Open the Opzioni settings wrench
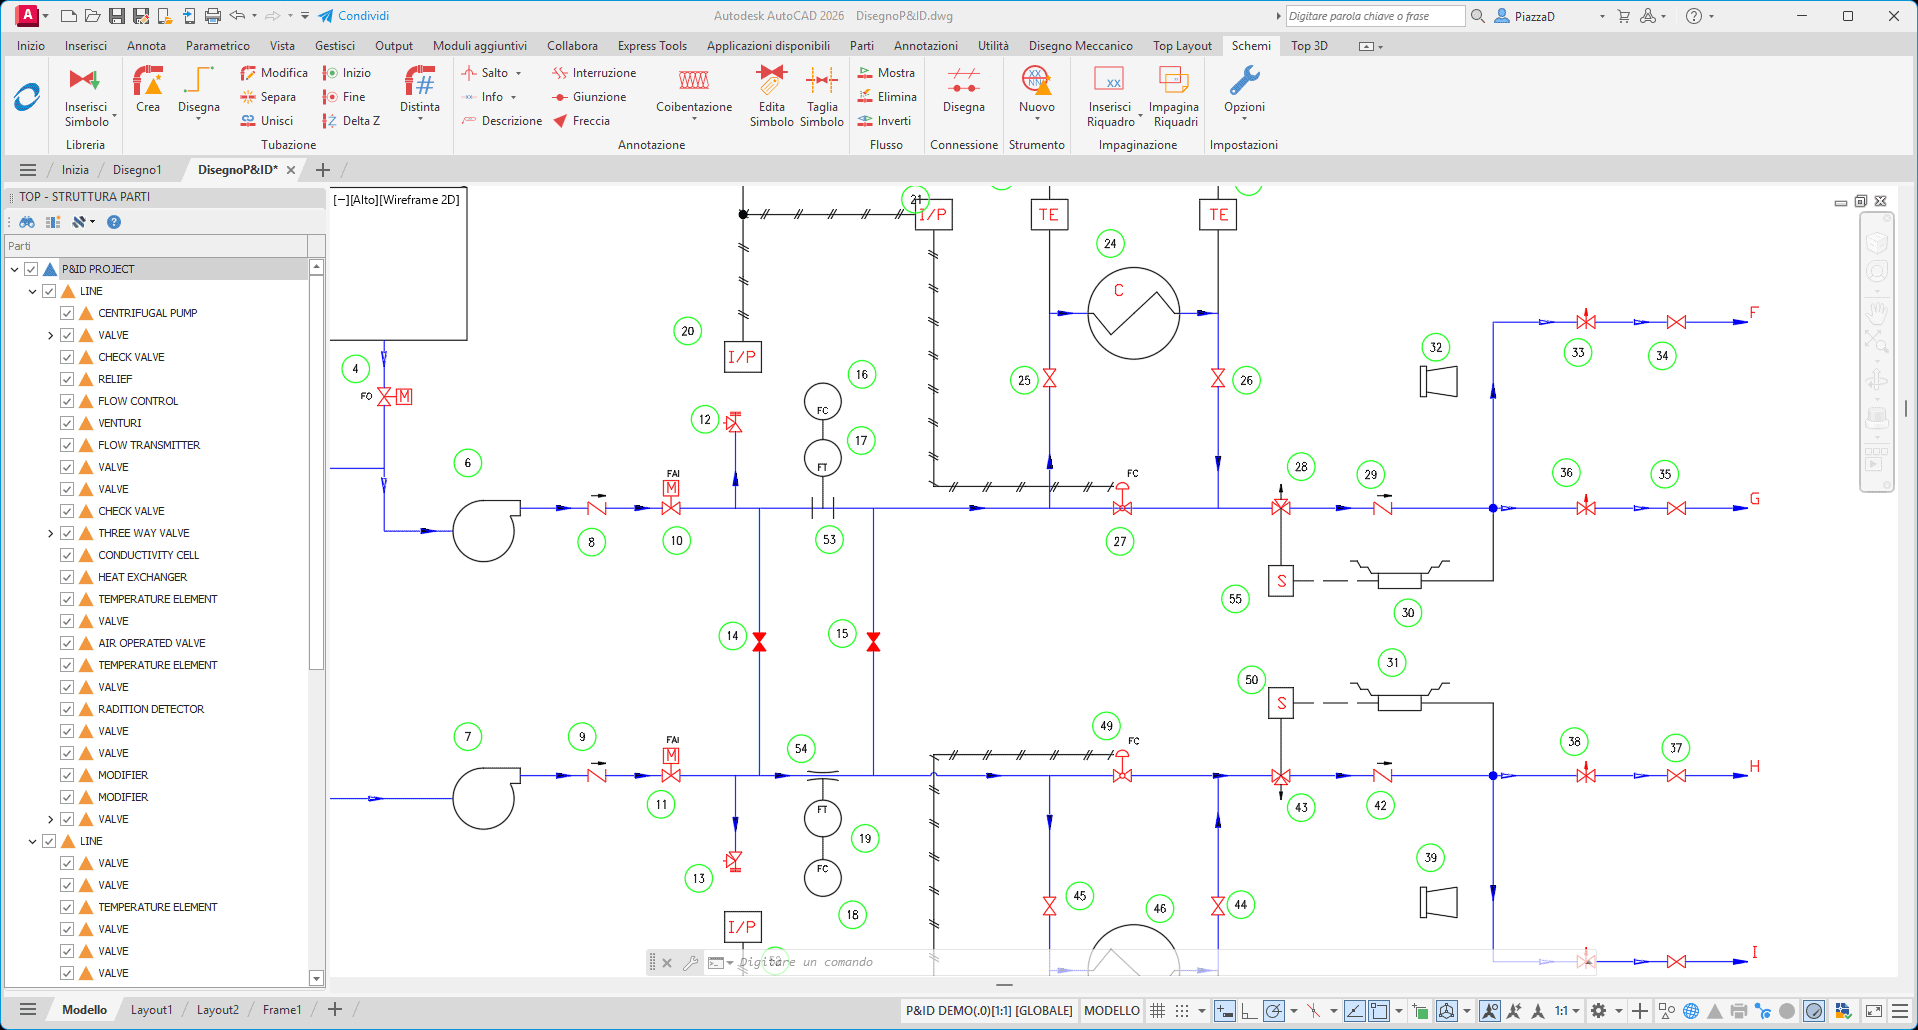The width and height of the screenshot is (1918, 1030). tap(1244, 82)
